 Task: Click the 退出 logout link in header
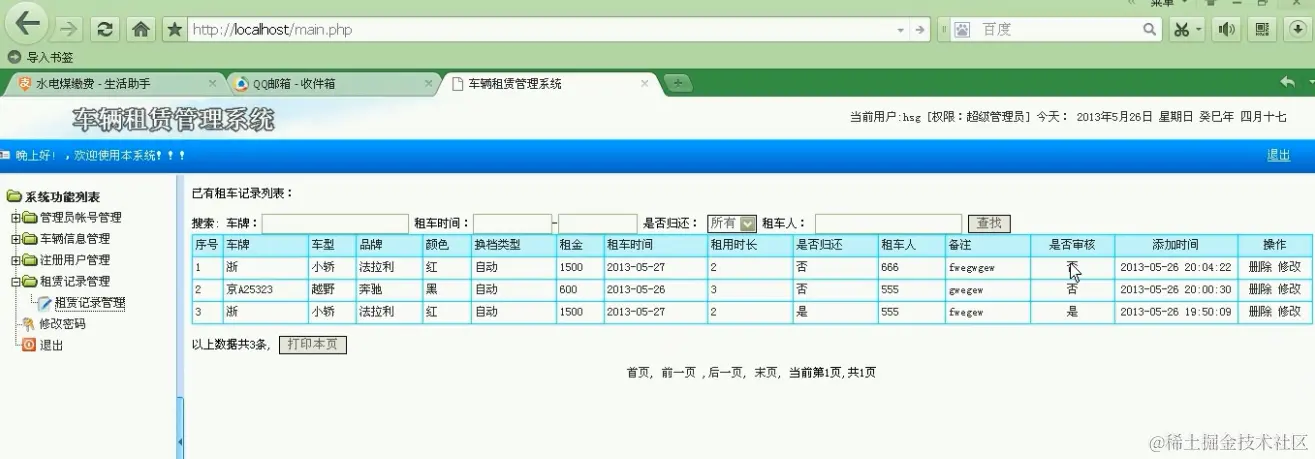click(x=1278, y=155)
